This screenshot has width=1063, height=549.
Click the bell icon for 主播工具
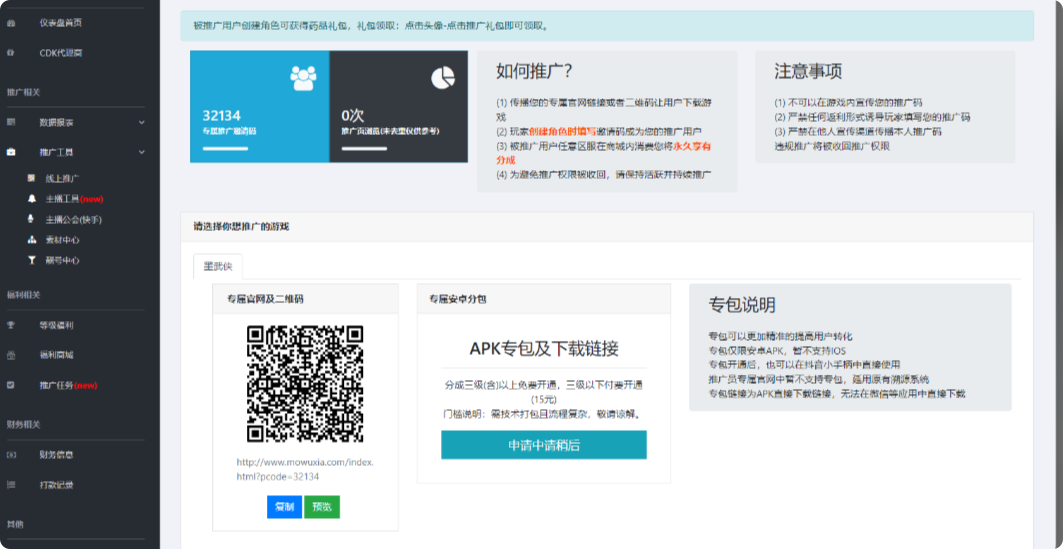coord(31,199)
